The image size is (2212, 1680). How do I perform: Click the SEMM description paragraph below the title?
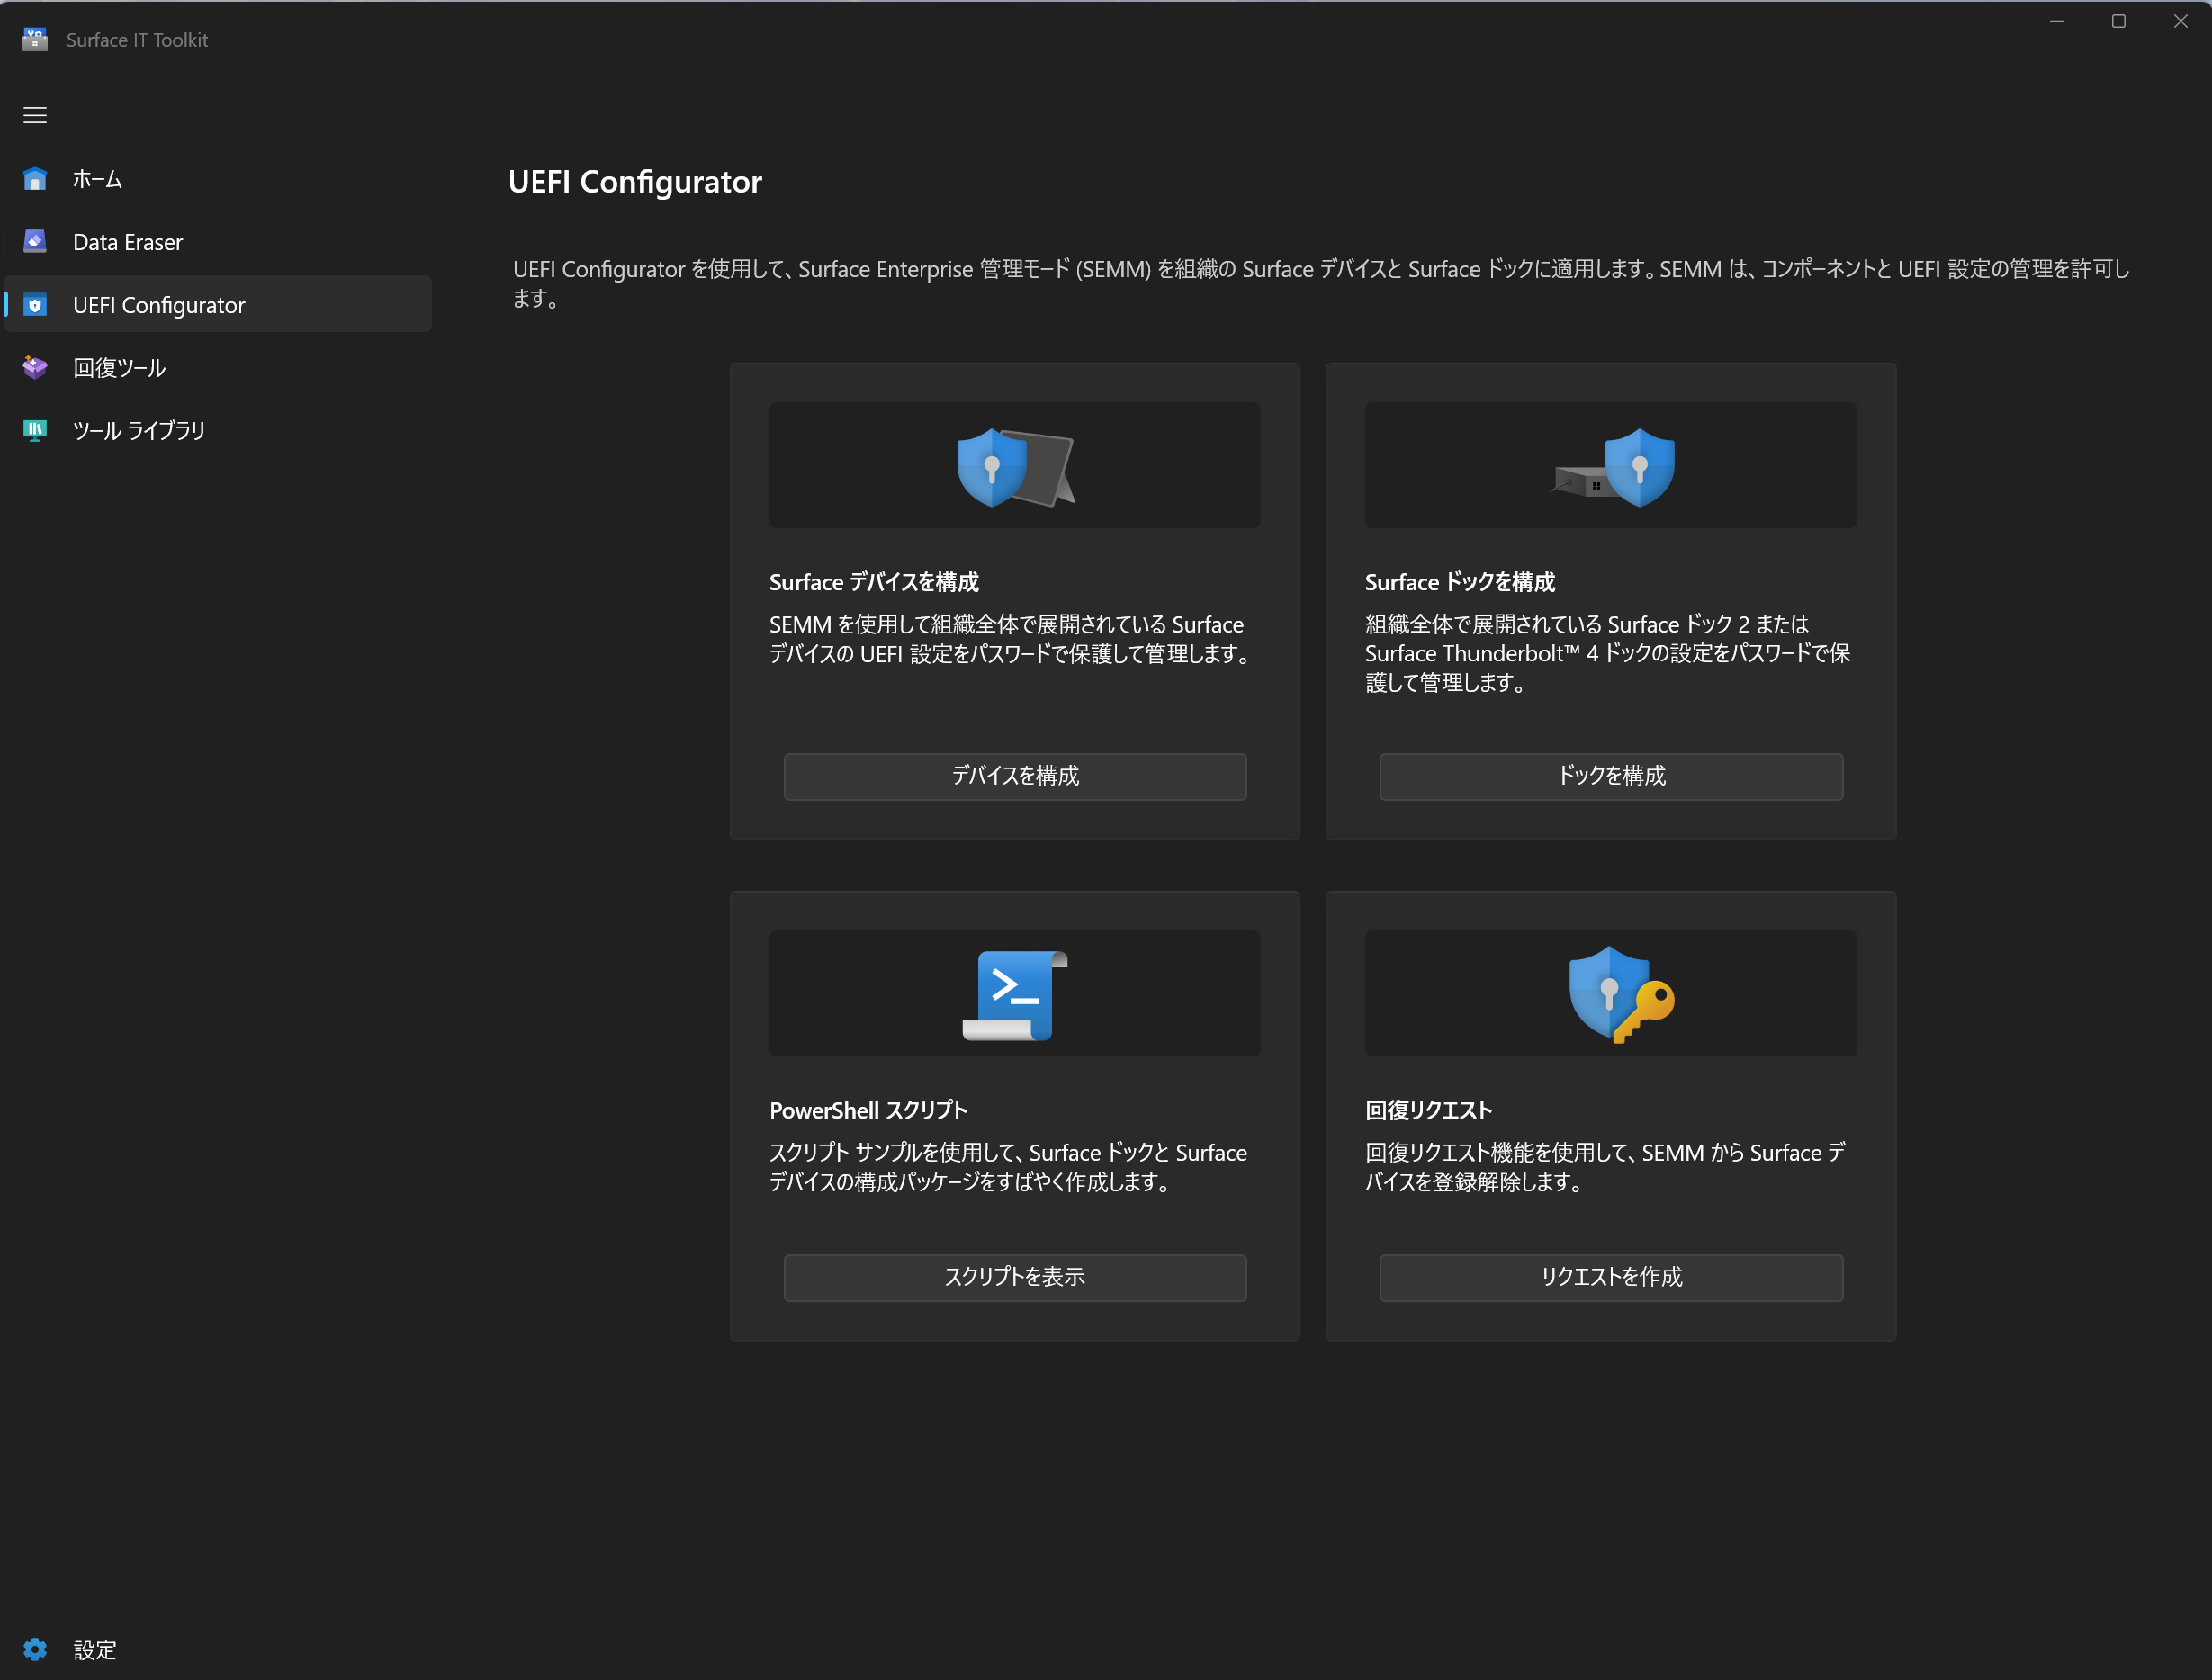(1321, 283)
